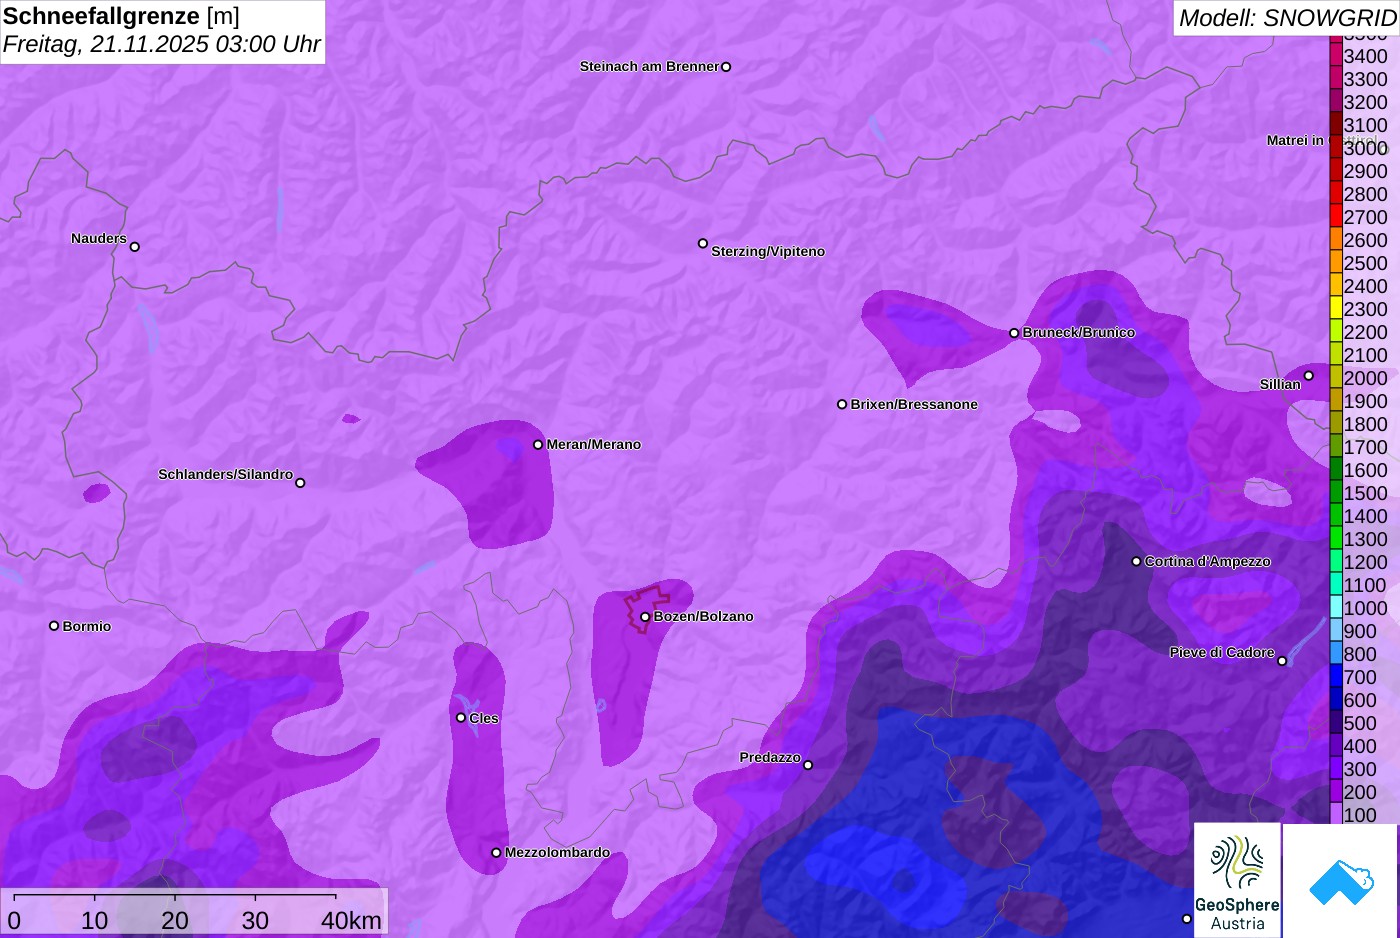Click the Nauders location marker
Viewport: 1400px width, 938px height.
pos(135,247)
